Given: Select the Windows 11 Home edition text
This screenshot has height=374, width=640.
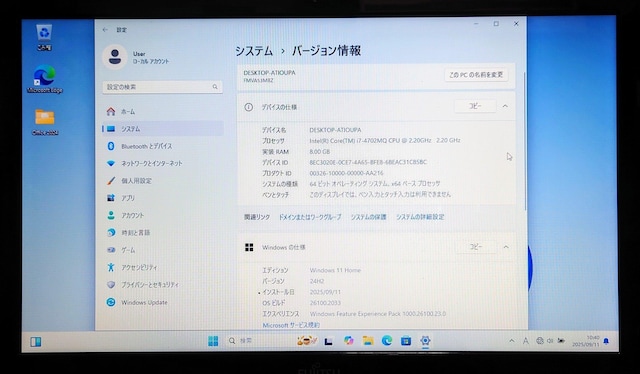Looking at the screenshot, I should (x=335, y=270).
